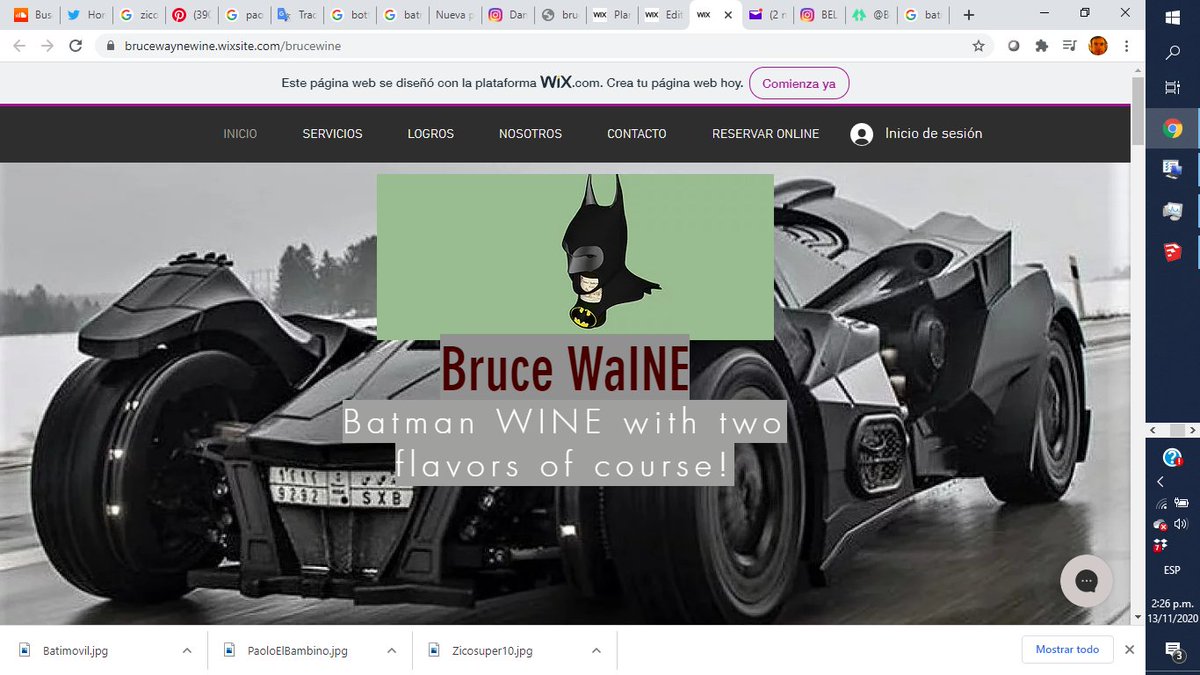Switch to the Pinterest tab
The width and height of the screenshot is (1200, 675).
[191, 15]
